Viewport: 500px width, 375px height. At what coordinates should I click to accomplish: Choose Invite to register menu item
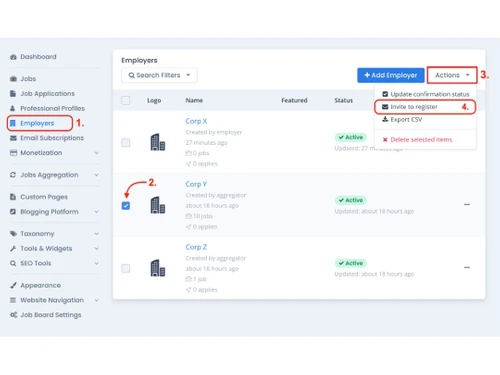click(425, 107)
